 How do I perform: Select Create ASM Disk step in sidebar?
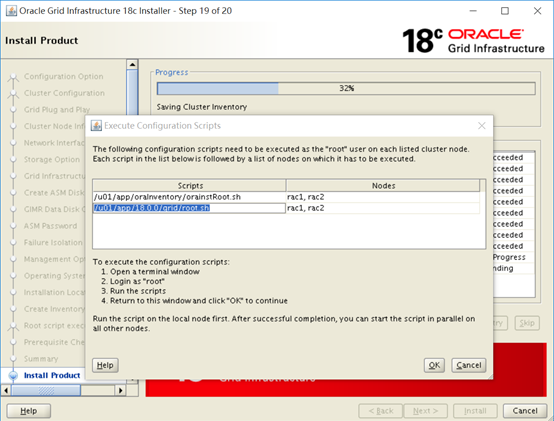(54, 192)
